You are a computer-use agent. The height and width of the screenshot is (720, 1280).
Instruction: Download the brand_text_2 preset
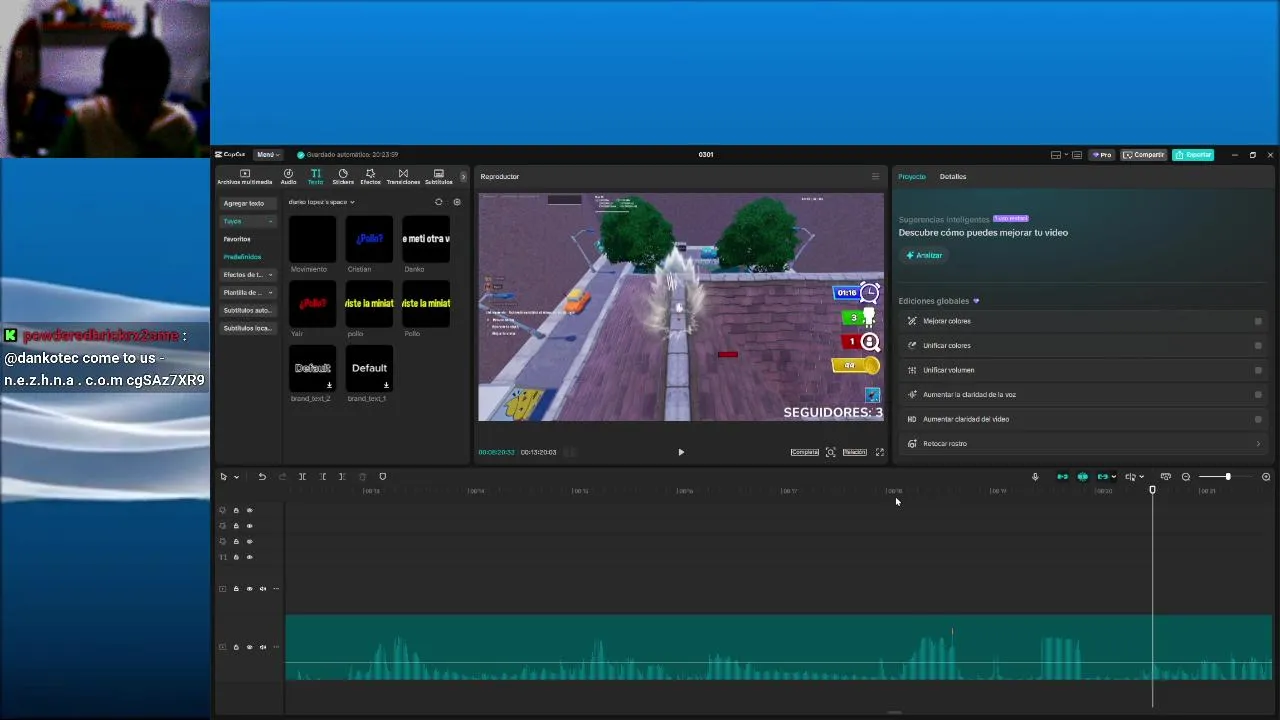click(x=329, y=385)
